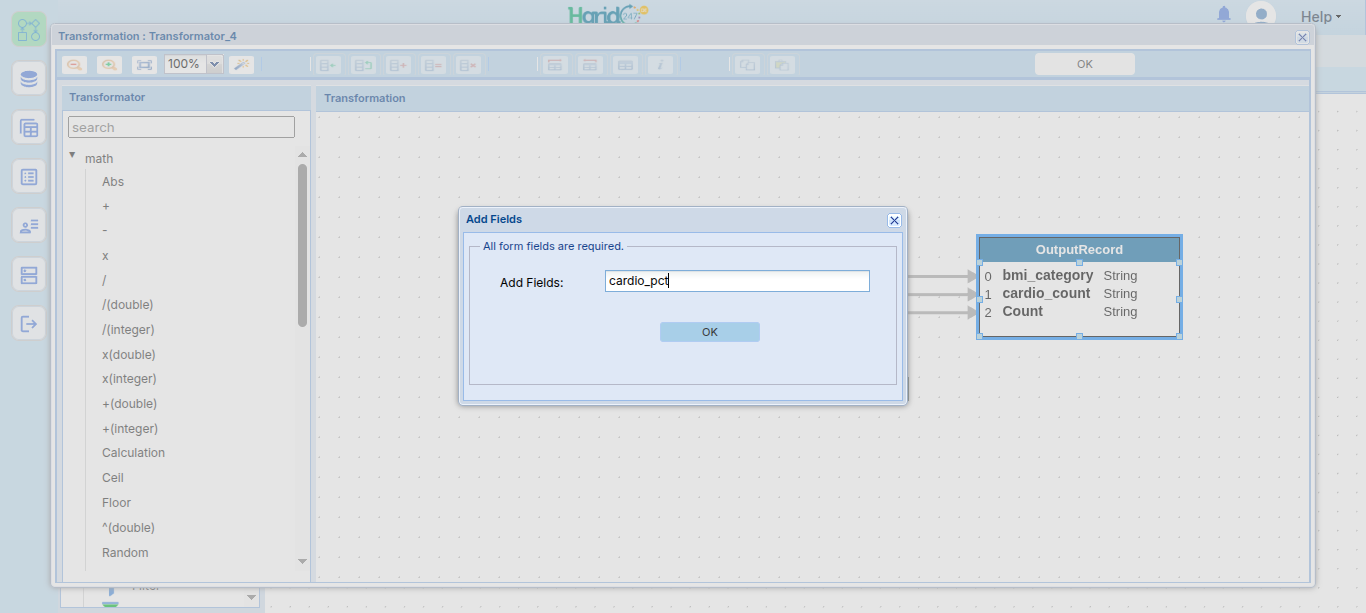The width and height of the screenshot is (1366, 613).
Task: Select the Ceil function
Action: click(113, 478)
